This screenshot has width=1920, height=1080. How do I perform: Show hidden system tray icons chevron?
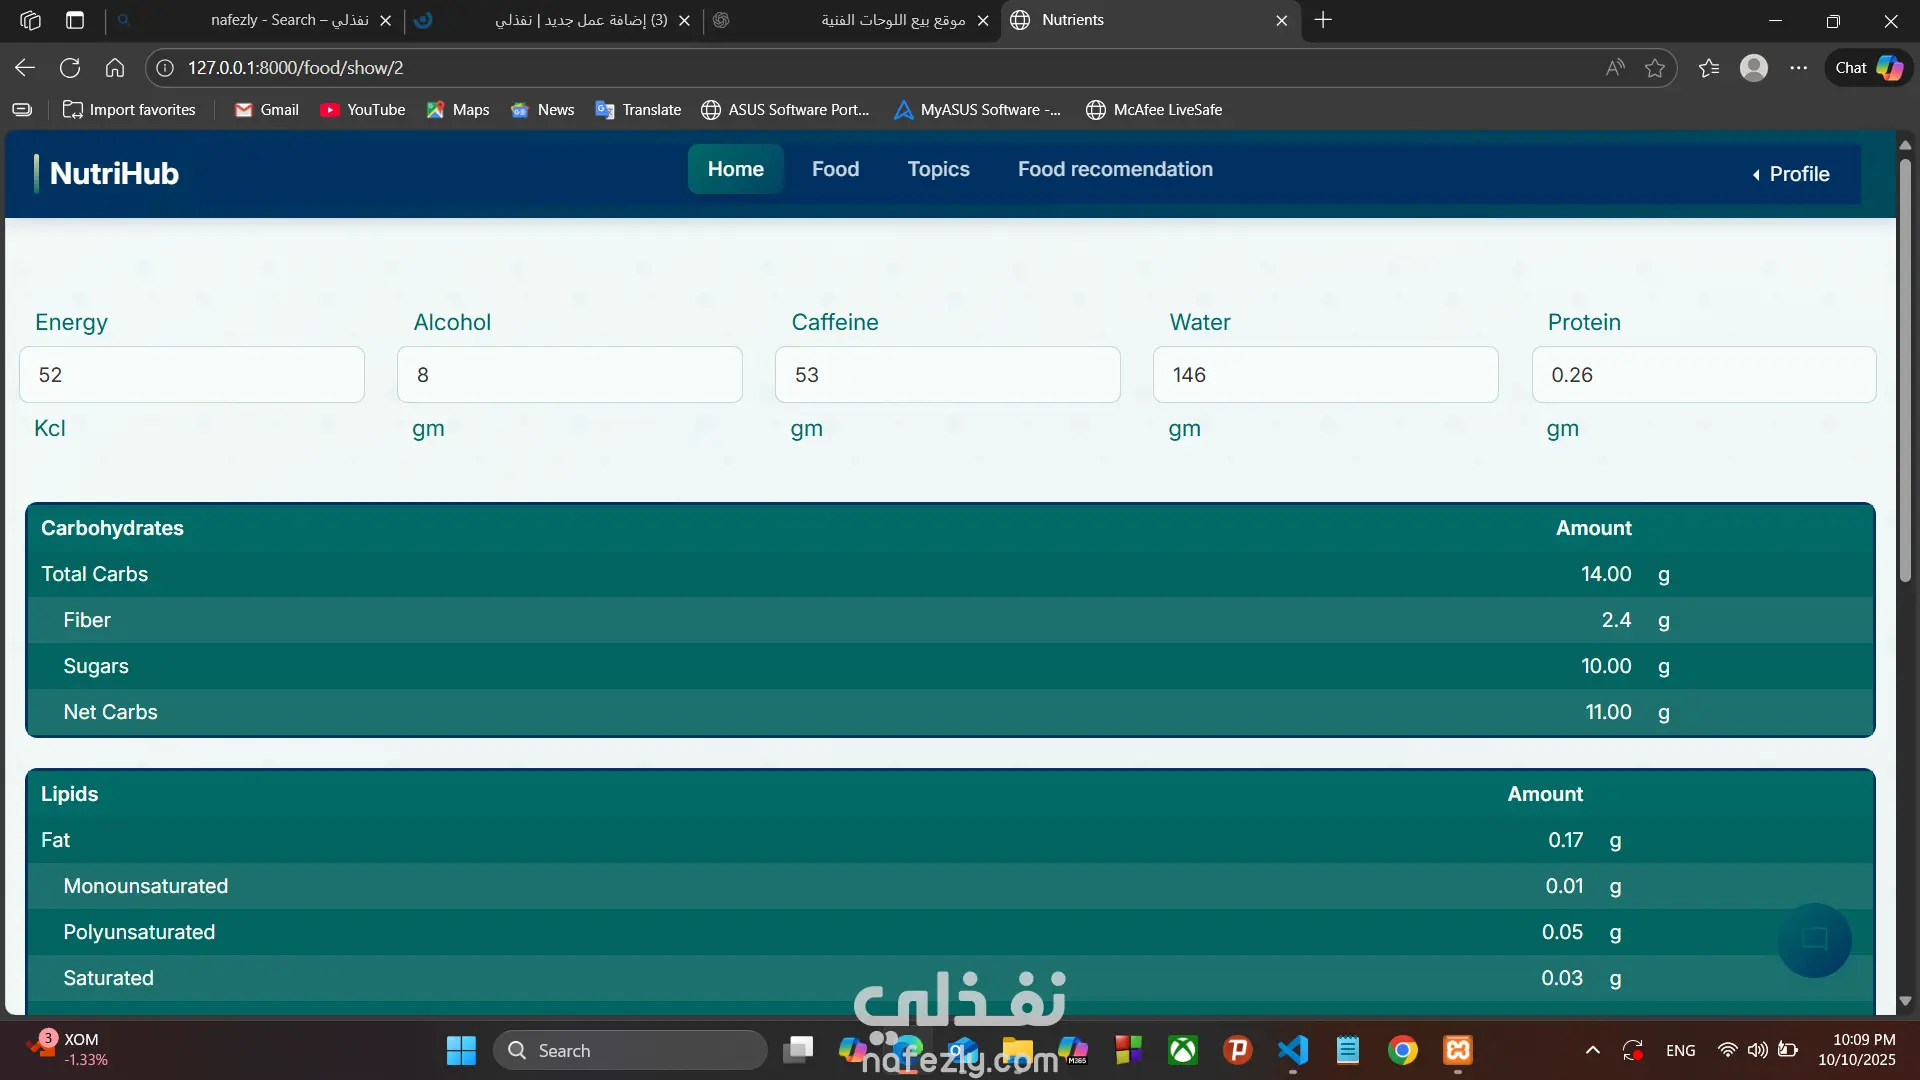click(1593, 1050)
